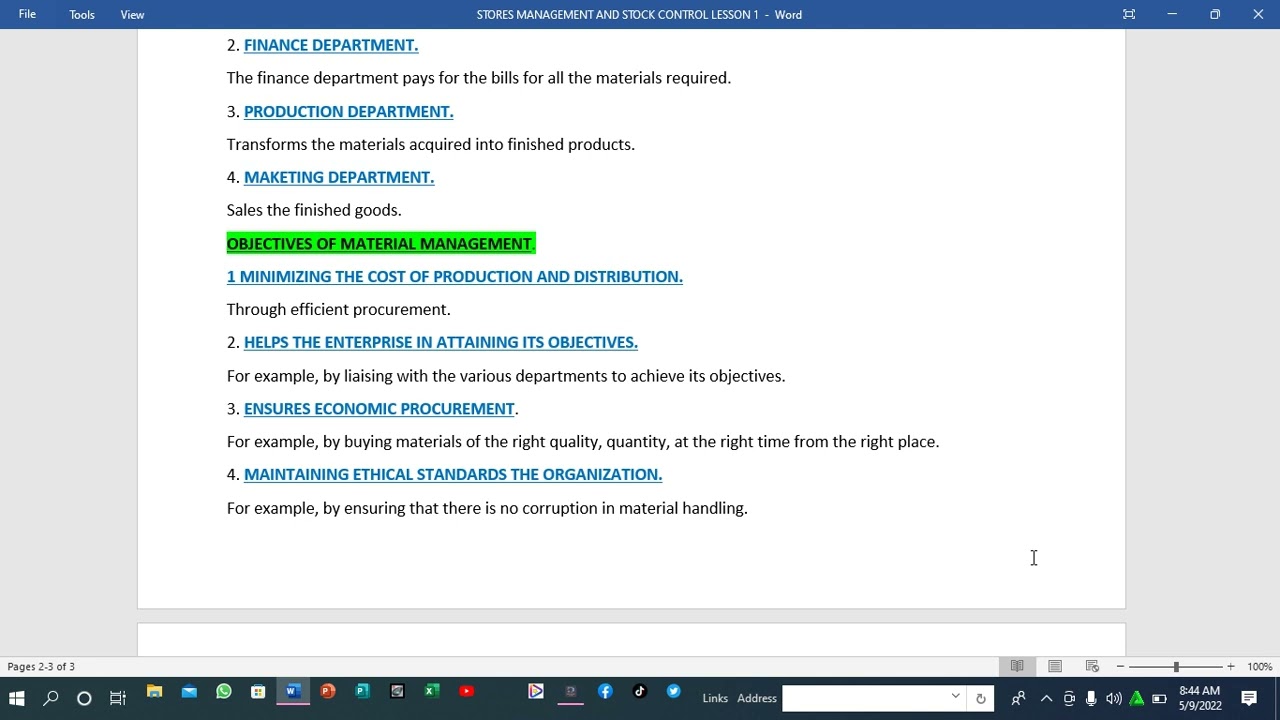The width and height of the screenshot is (1280, 720).
Task: Click the Pages 2-3 of 3 indicator
Action: point(41,666)
